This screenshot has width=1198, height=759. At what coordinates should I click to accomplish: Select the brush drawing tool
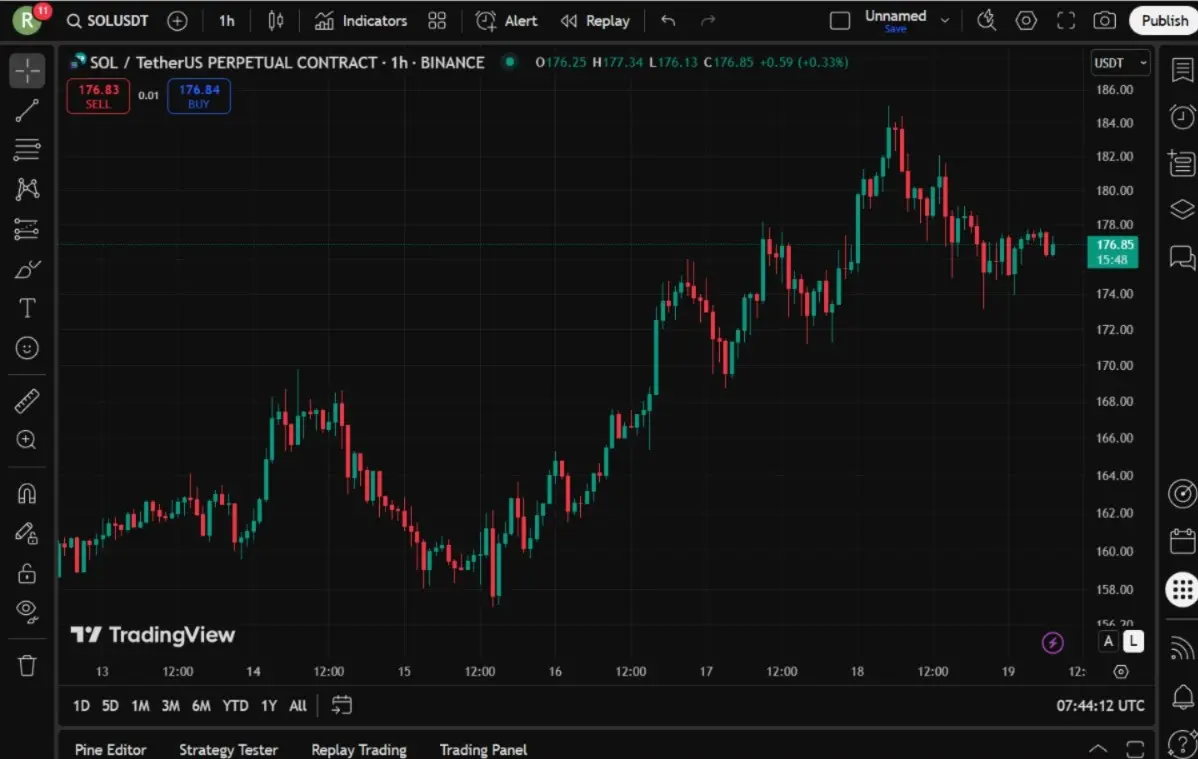tap(27, 269)
